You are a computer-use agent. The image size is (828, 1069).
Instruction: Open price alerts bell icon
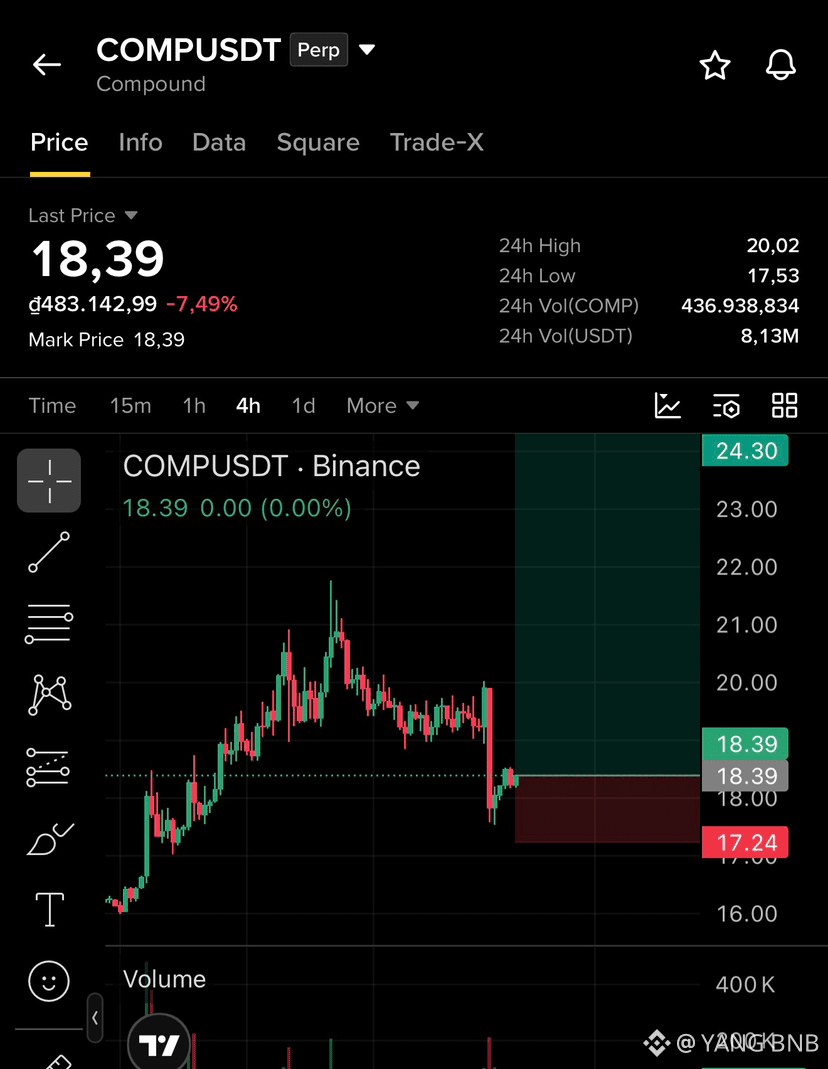point(780,65)
